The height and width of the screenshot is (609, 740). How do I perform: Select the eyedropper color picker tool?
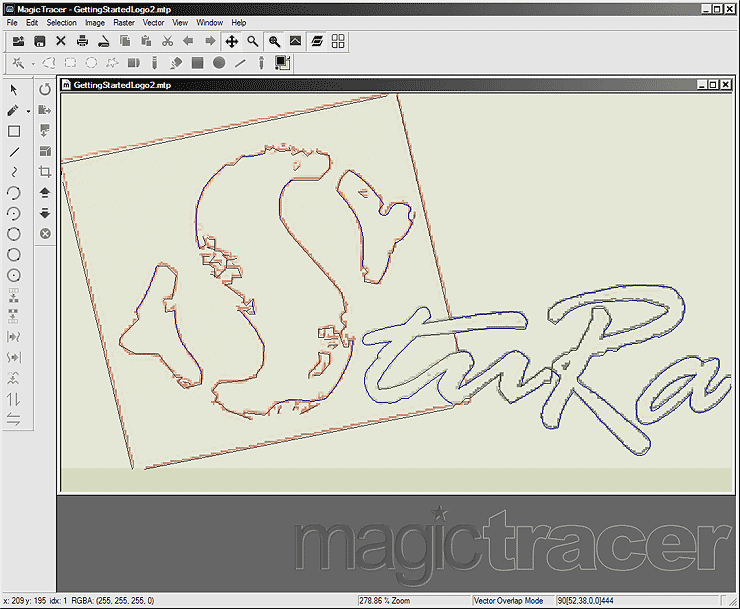click(261, 63)
